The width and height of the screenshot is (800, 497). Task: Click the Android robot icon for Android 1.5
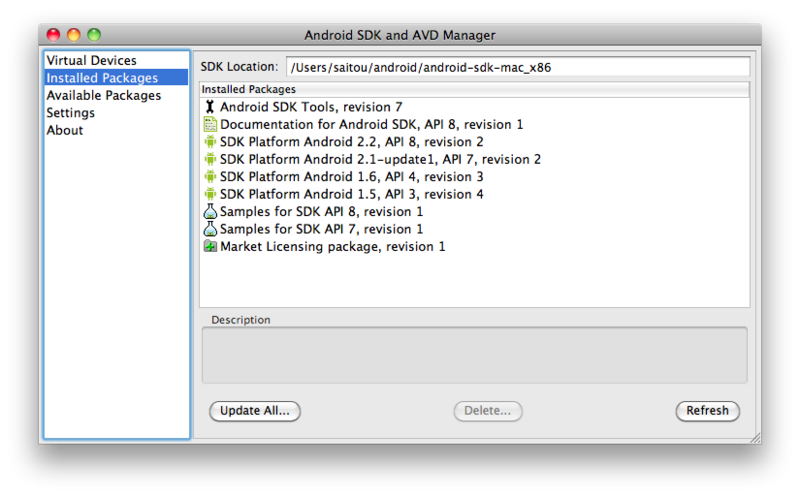[210, 194]
